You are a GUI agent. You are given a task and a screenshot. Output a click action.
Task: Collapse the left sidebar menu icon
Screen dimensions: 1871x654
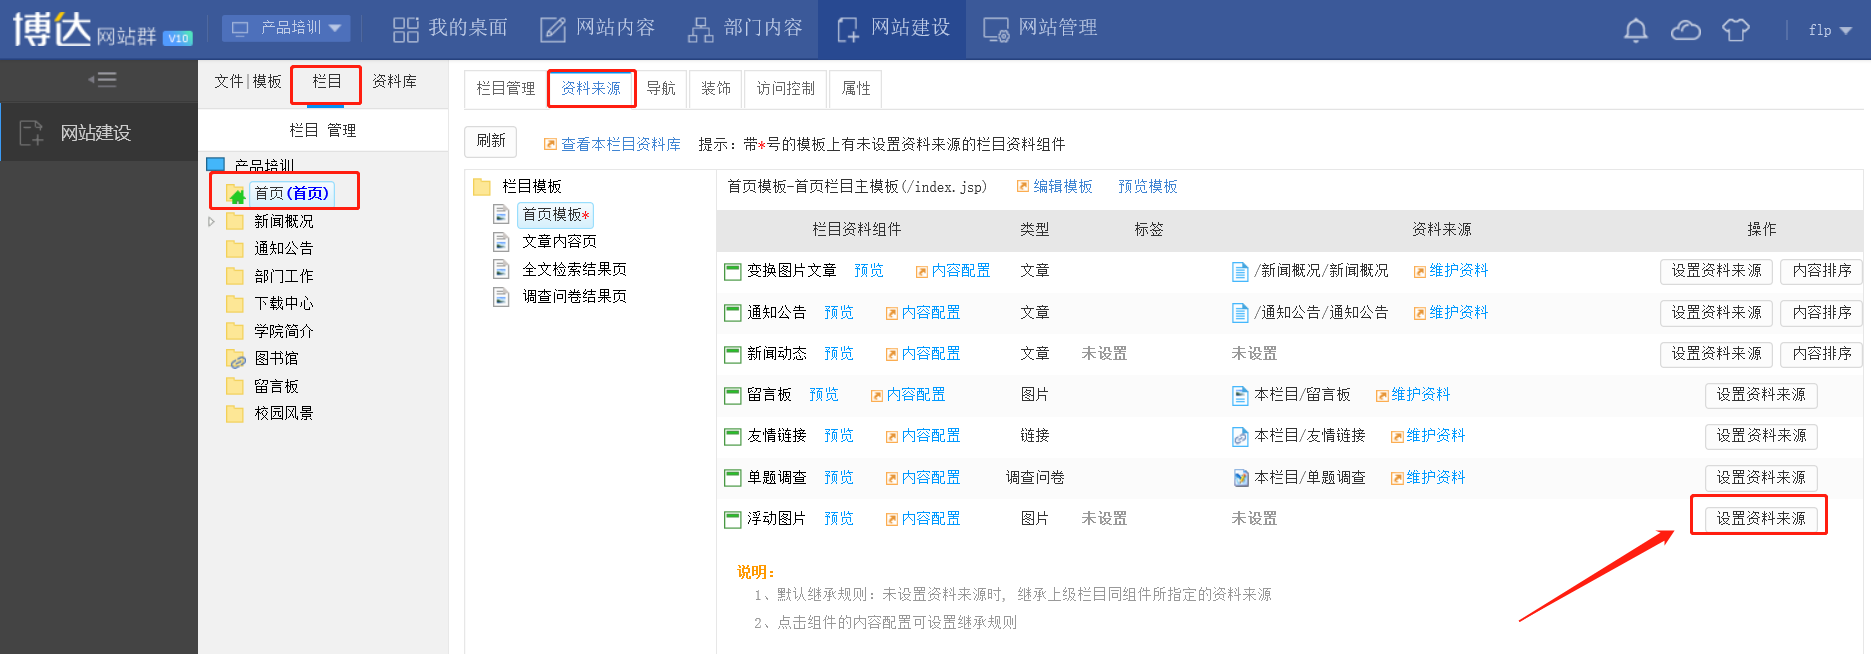[x=101, y=80]
